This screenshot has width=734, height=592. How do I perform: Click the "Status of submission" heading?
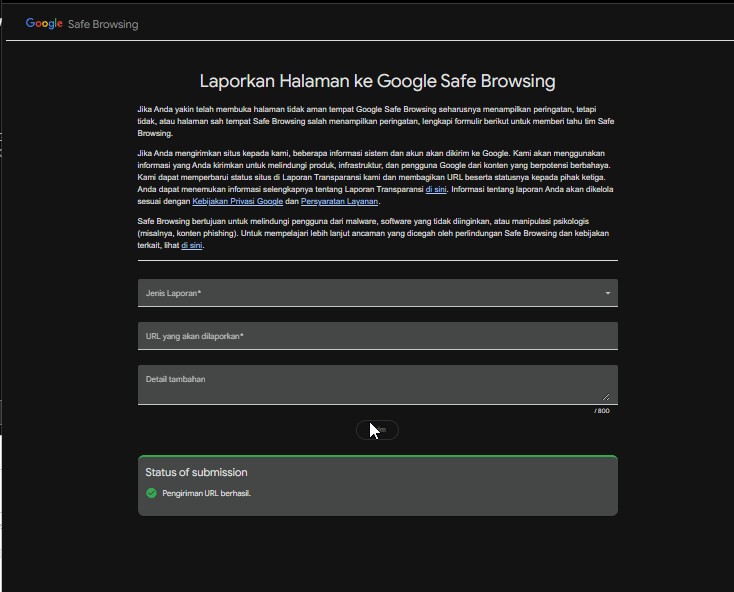tap(196, 472)
